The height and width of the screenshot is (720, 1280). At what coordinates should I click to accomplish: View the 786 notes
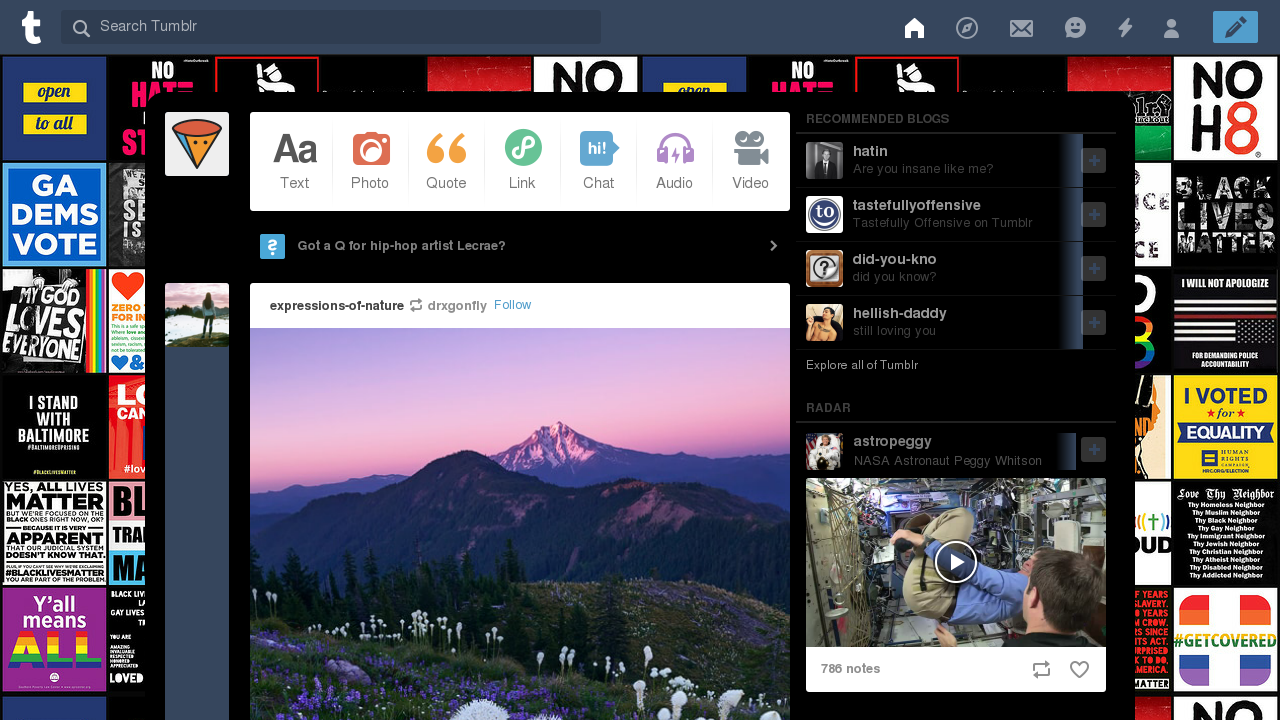850,669
